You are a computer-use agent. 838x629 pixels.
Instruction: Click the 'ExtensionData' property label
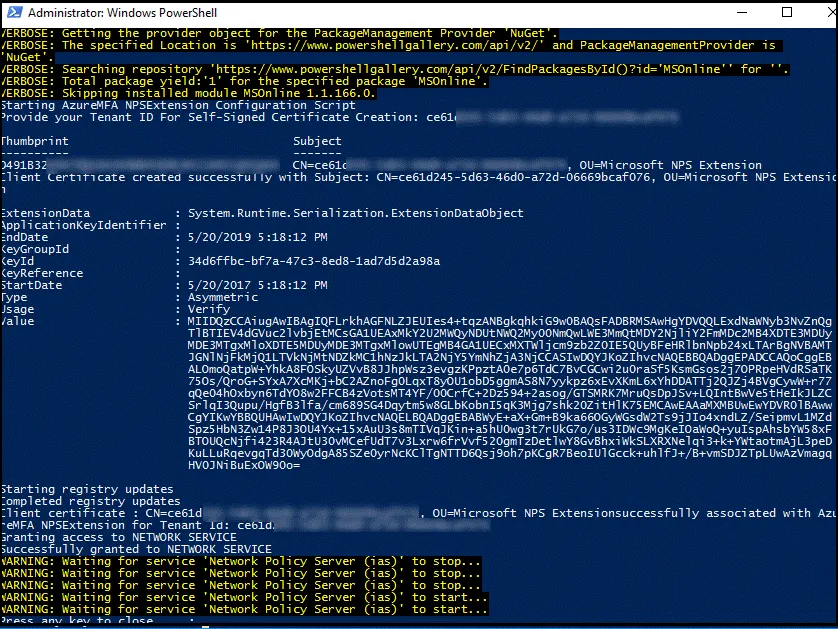(45, 213)
